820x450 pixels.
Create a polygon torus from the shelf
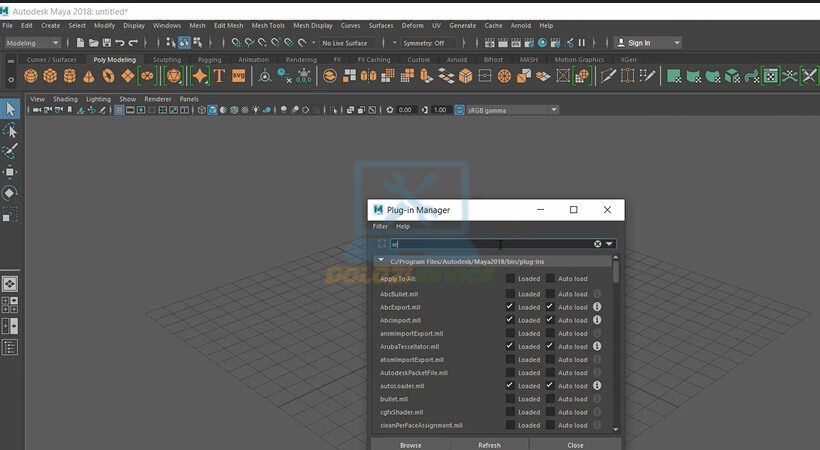click(108, 76)
